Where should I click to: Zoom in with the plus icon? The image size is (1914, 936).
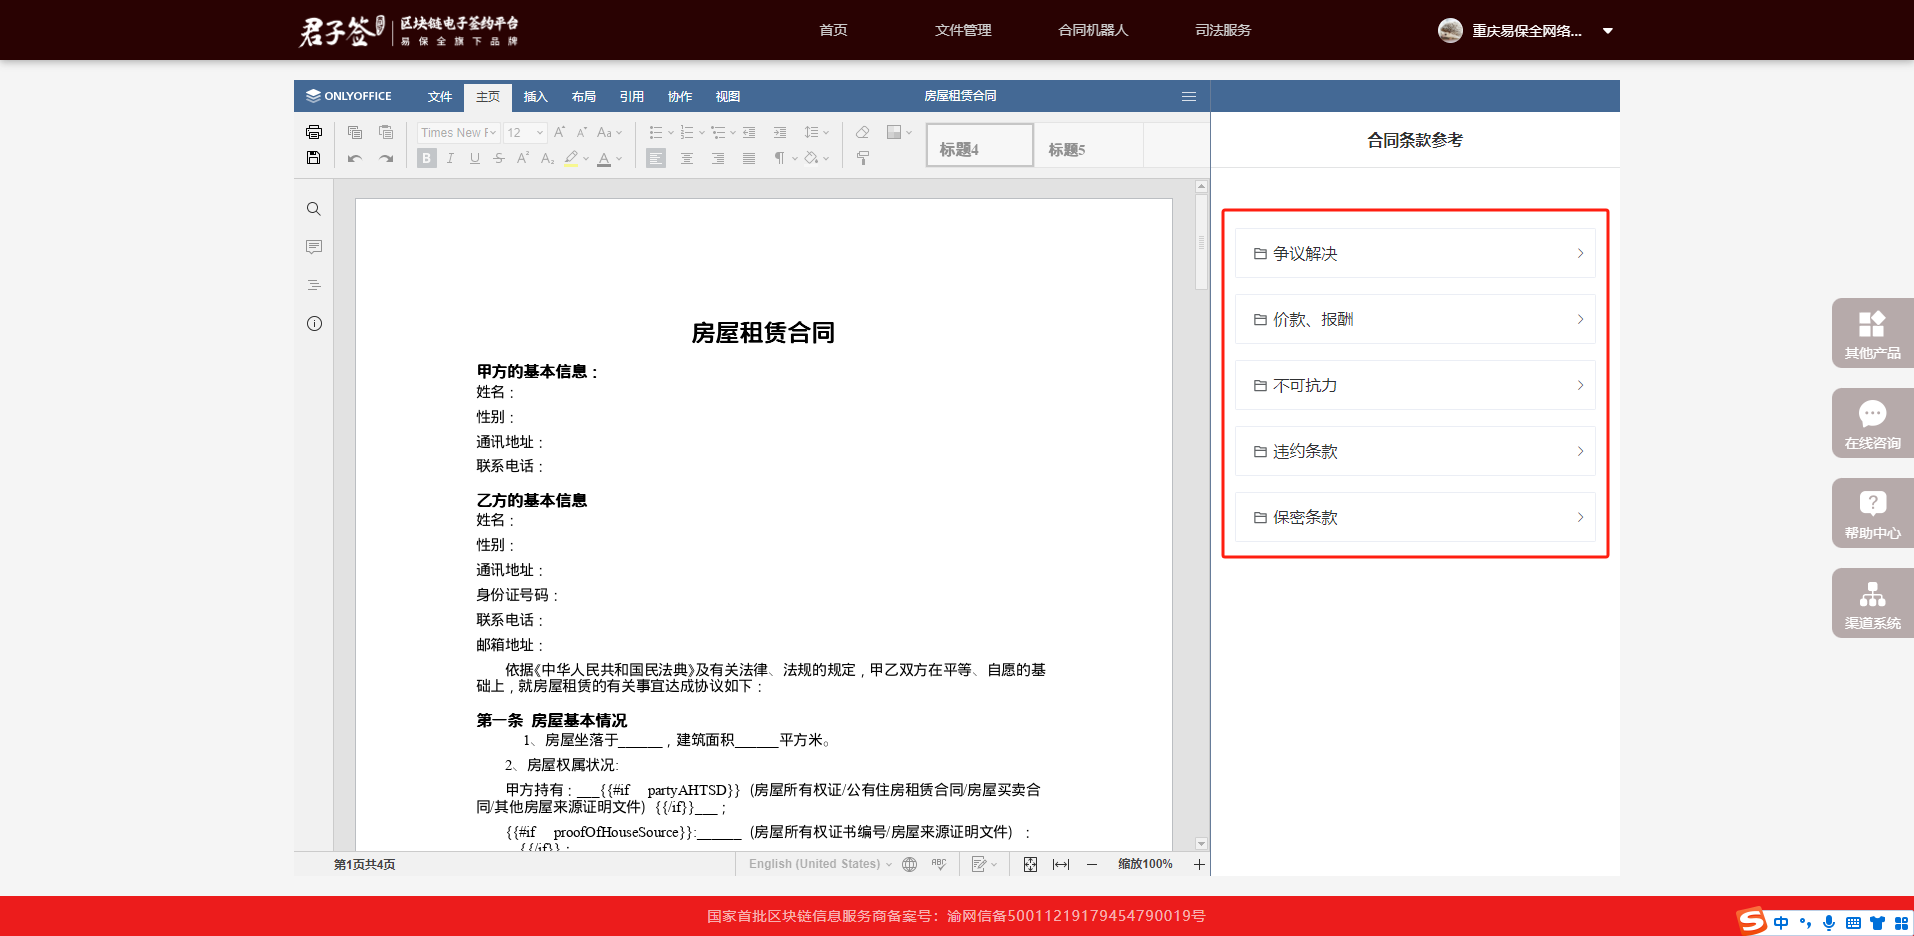(1199, 864)
